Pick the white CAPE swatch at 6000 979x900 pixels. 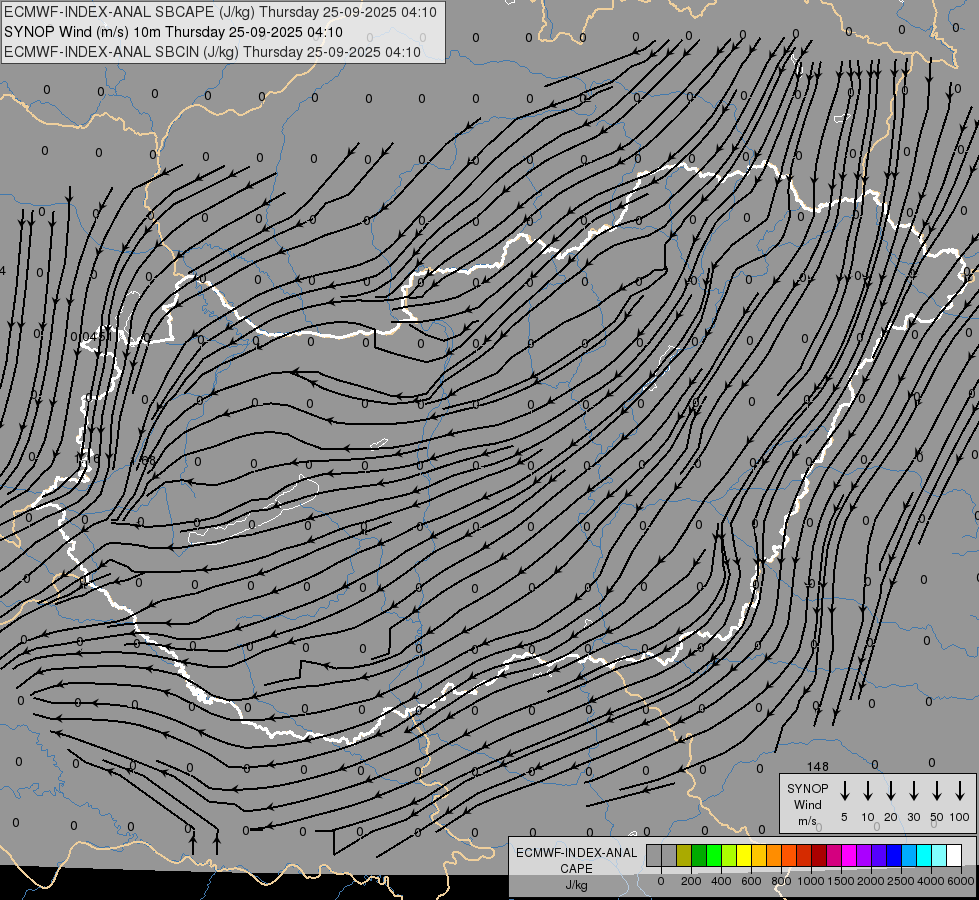coord(953,855)
